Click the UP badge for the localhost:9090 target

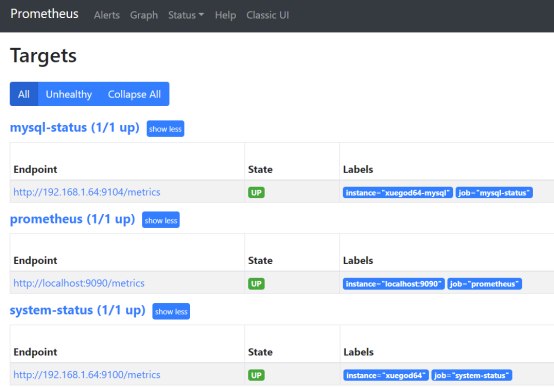[x=256, y=284]
